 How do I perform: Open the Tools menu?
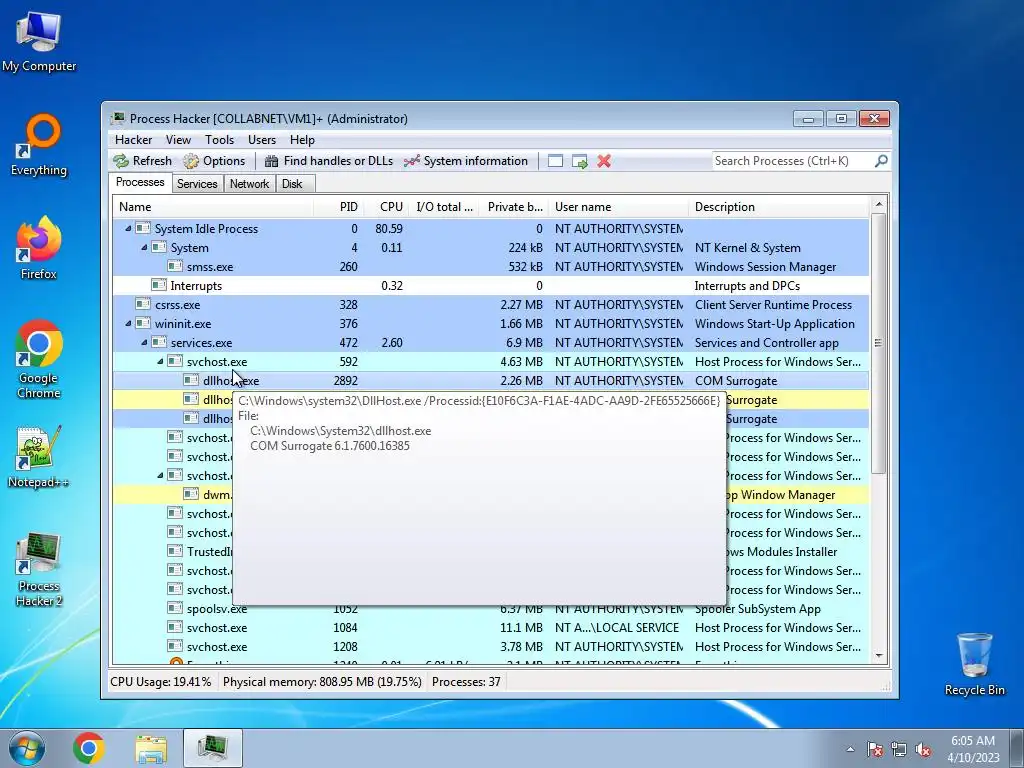(219, 140)
